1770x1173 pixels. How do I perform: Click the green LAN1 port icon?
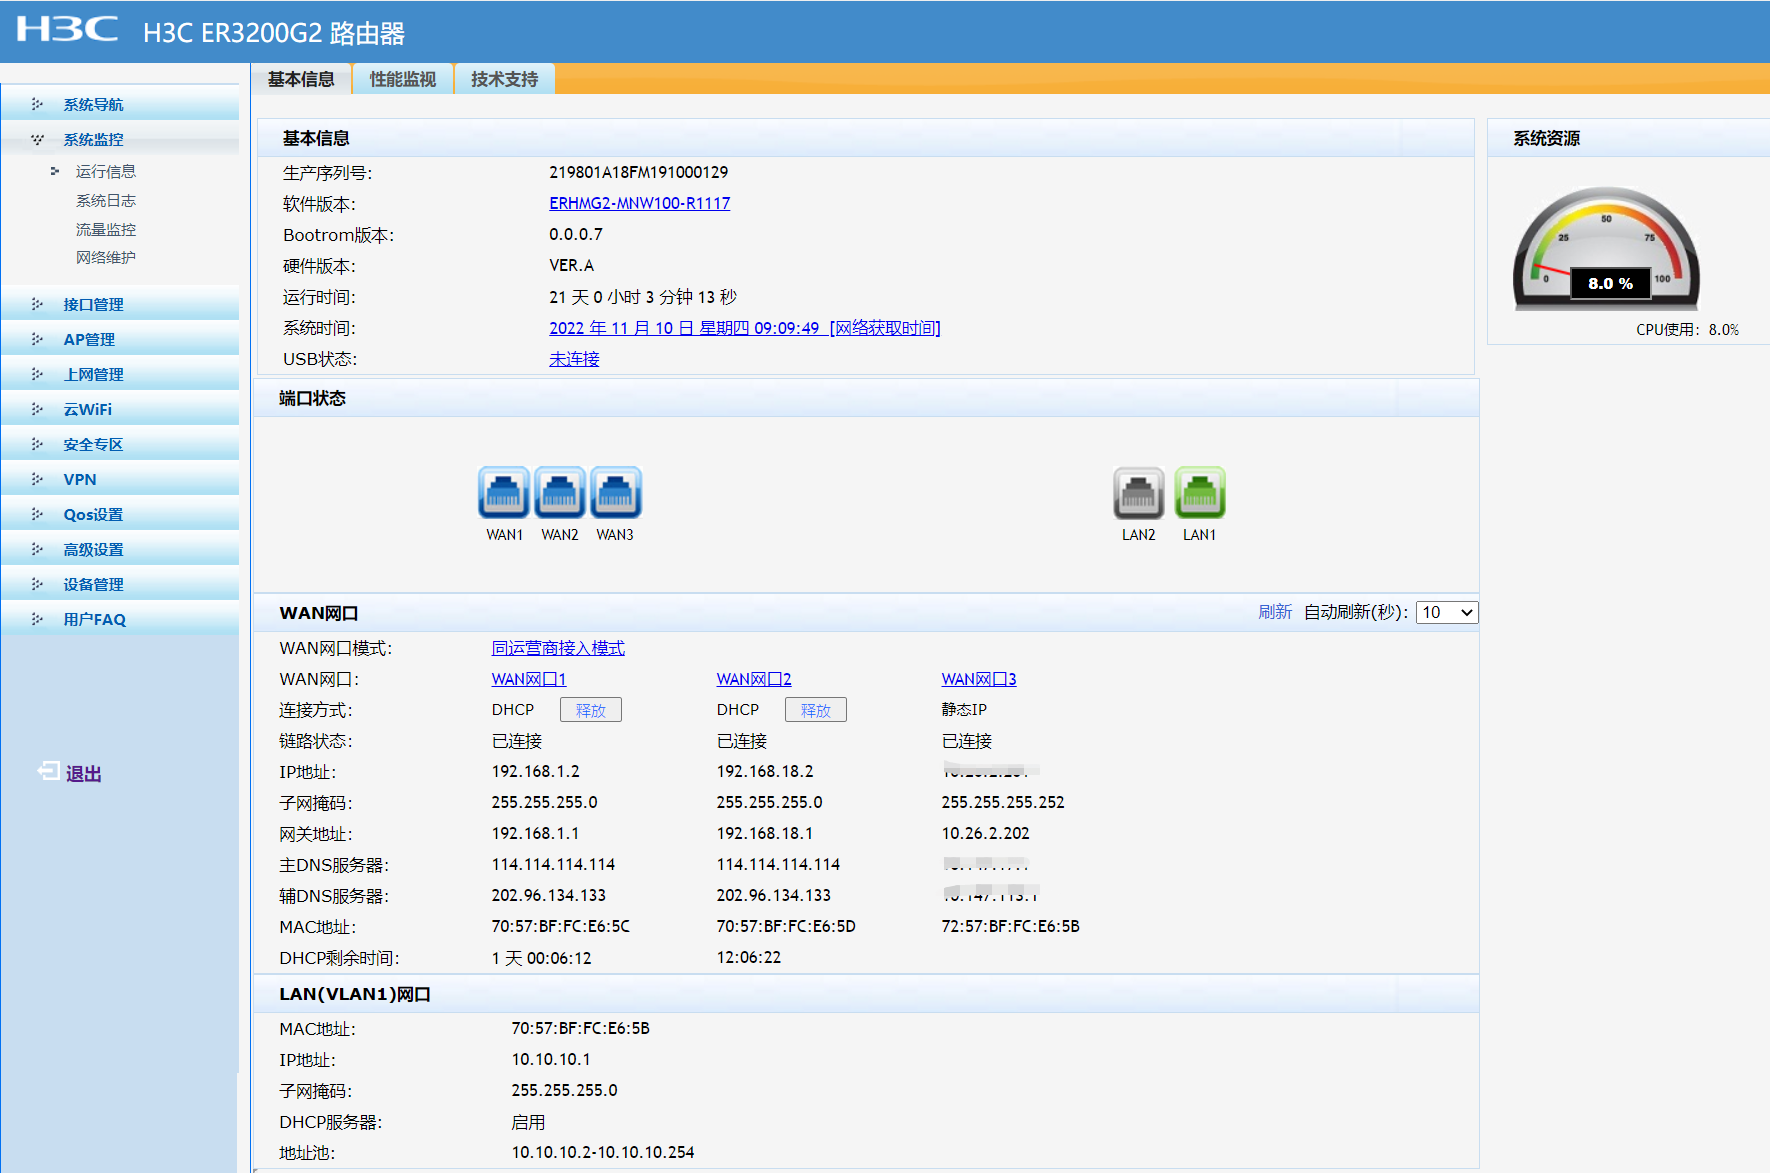1200,492
